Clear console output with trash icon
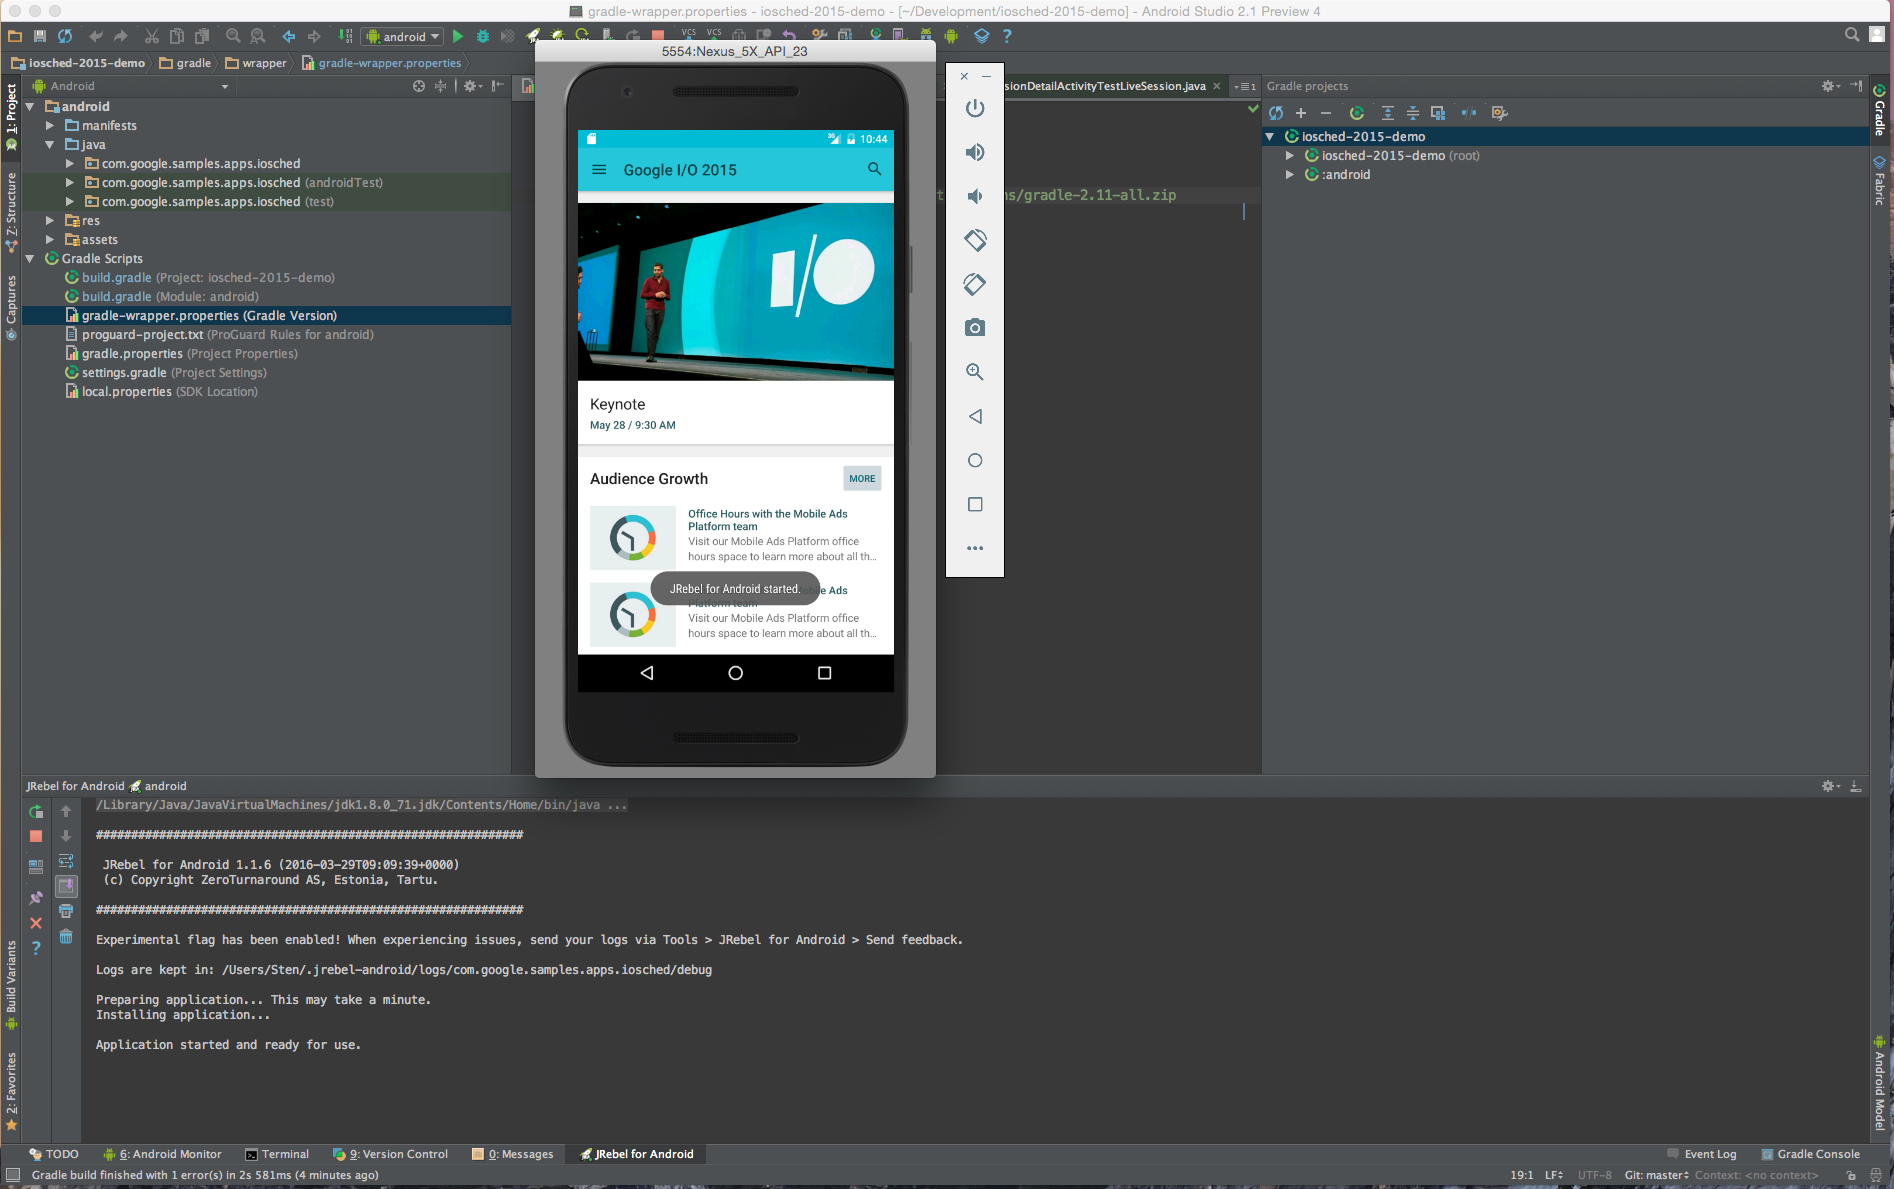 click(x=66, y=936)
